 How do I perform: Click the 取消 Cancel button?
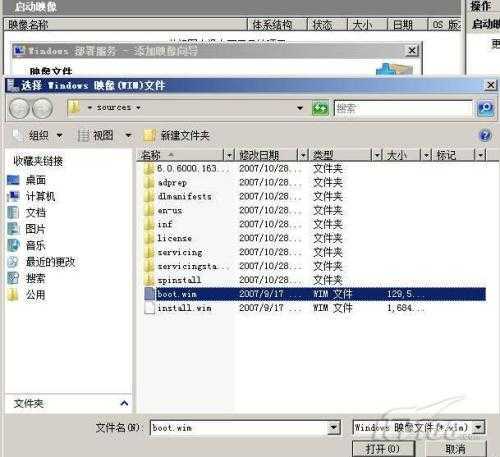[x=455, y=449]
